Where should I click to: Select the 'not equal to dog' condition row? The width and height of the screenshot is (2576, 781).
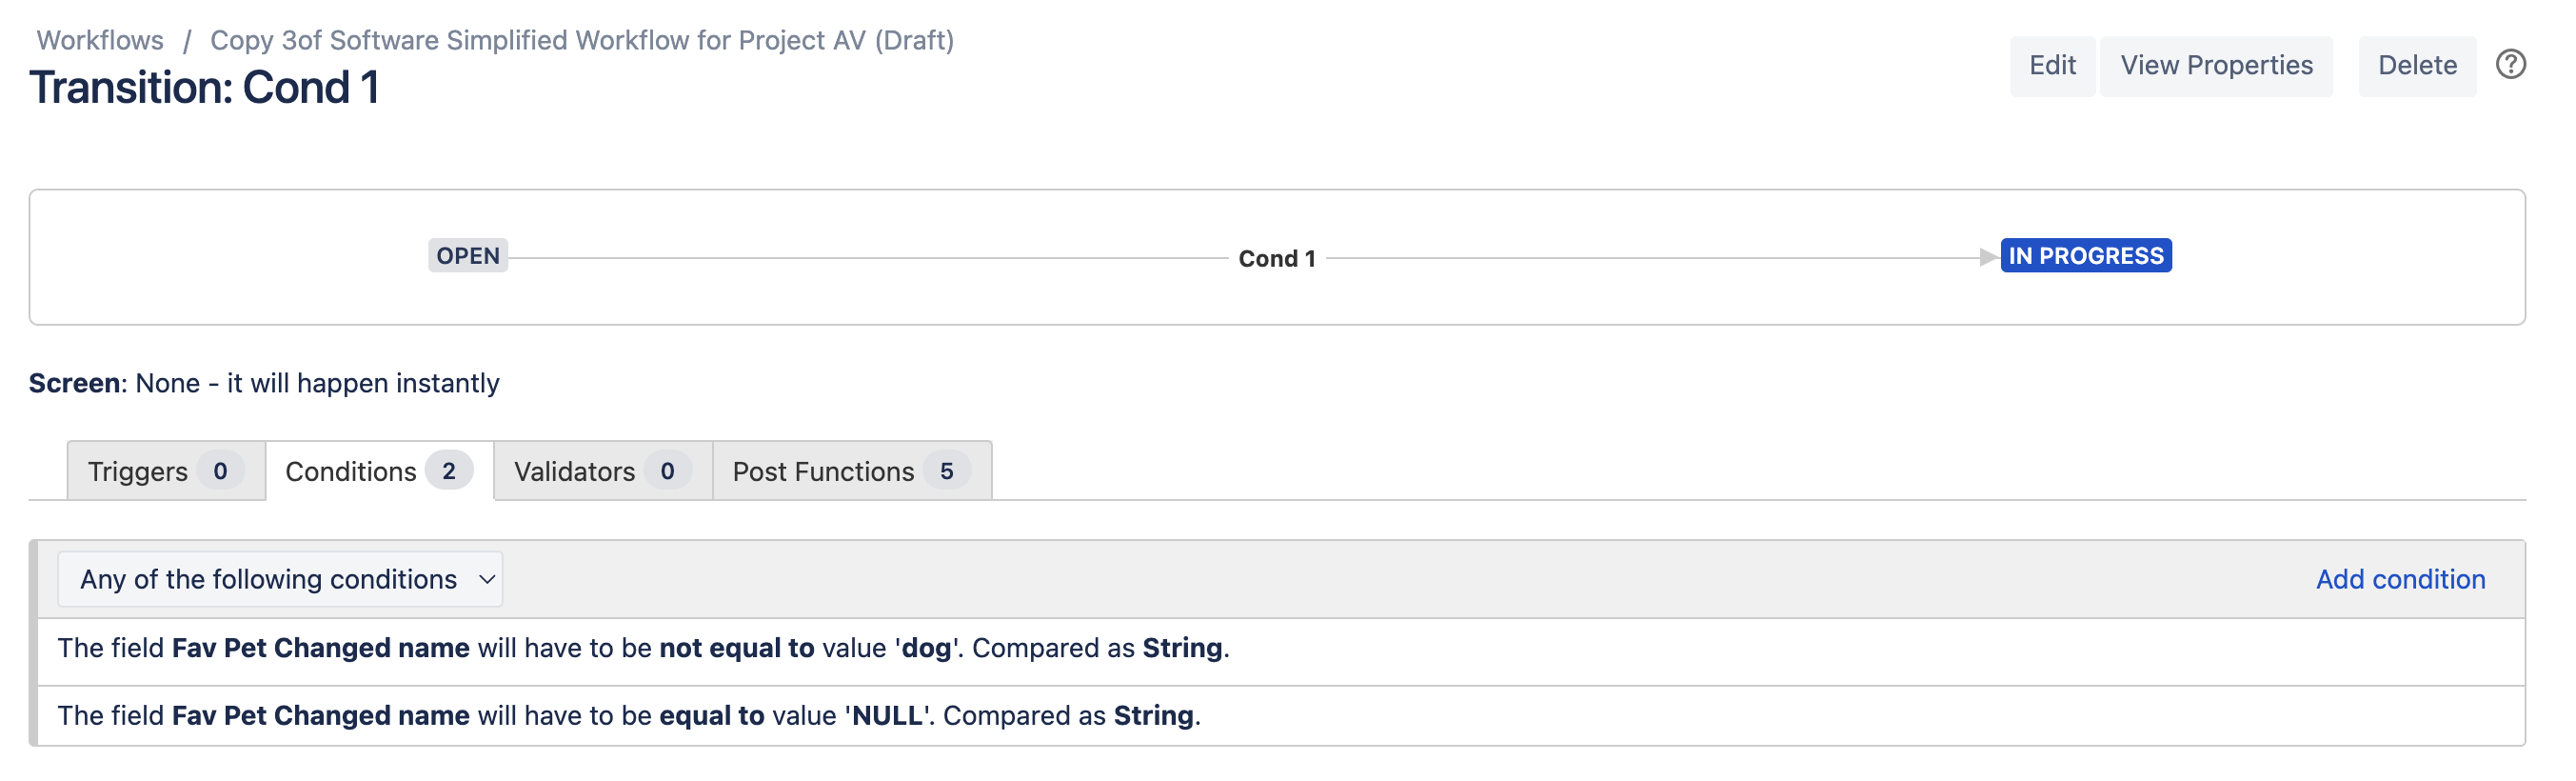(1281, 649)
